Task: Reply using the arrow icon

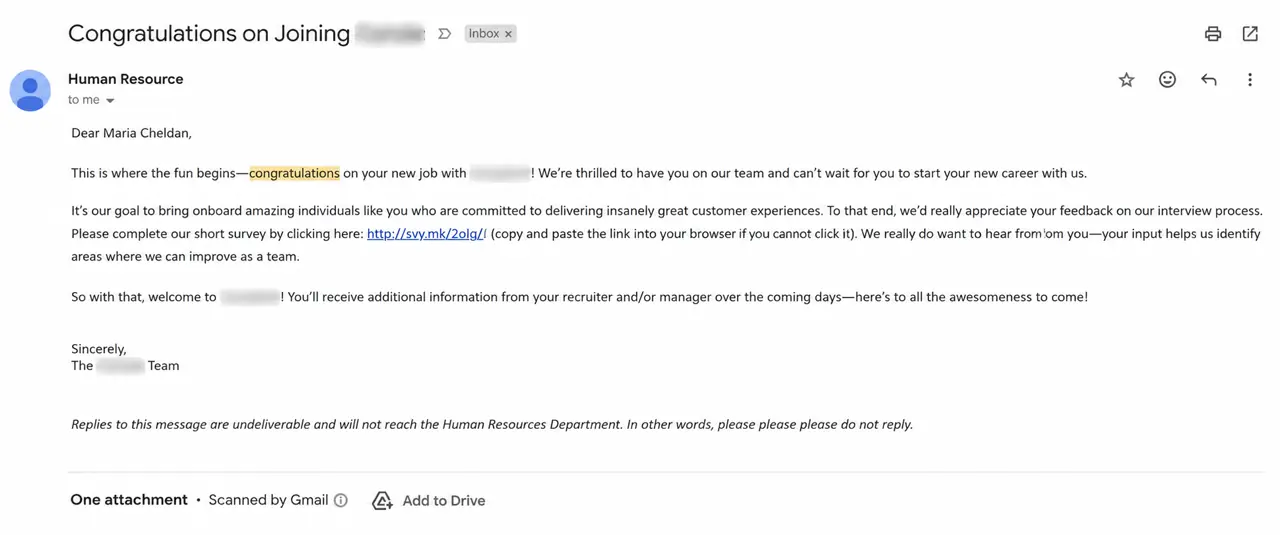Action: 1208,80
